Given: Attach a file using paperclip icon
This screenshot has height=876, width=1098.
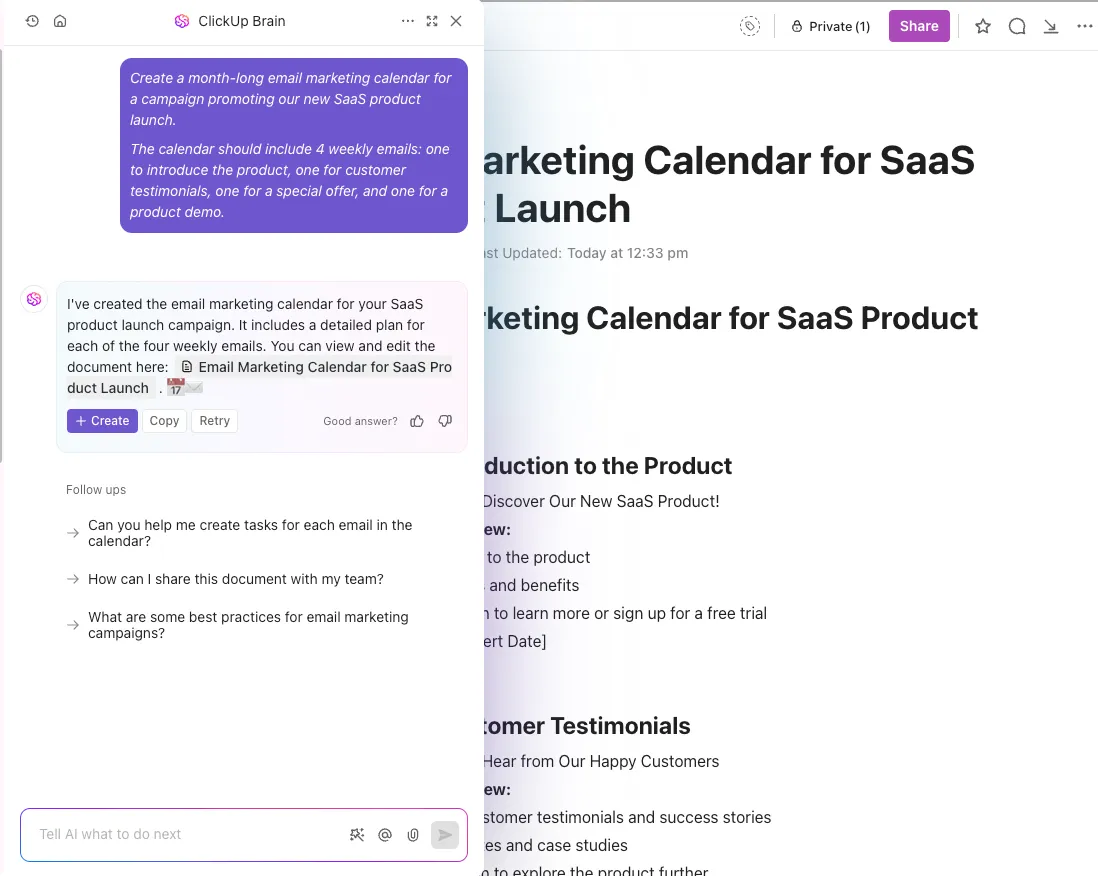Looking at the screenshot, I should point(413,835).
